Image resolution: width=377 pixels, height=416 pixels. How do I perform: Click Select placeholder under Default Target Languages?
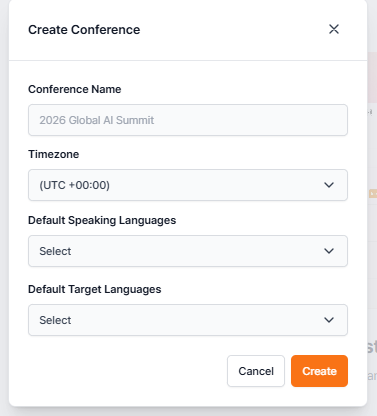(55, 320)
